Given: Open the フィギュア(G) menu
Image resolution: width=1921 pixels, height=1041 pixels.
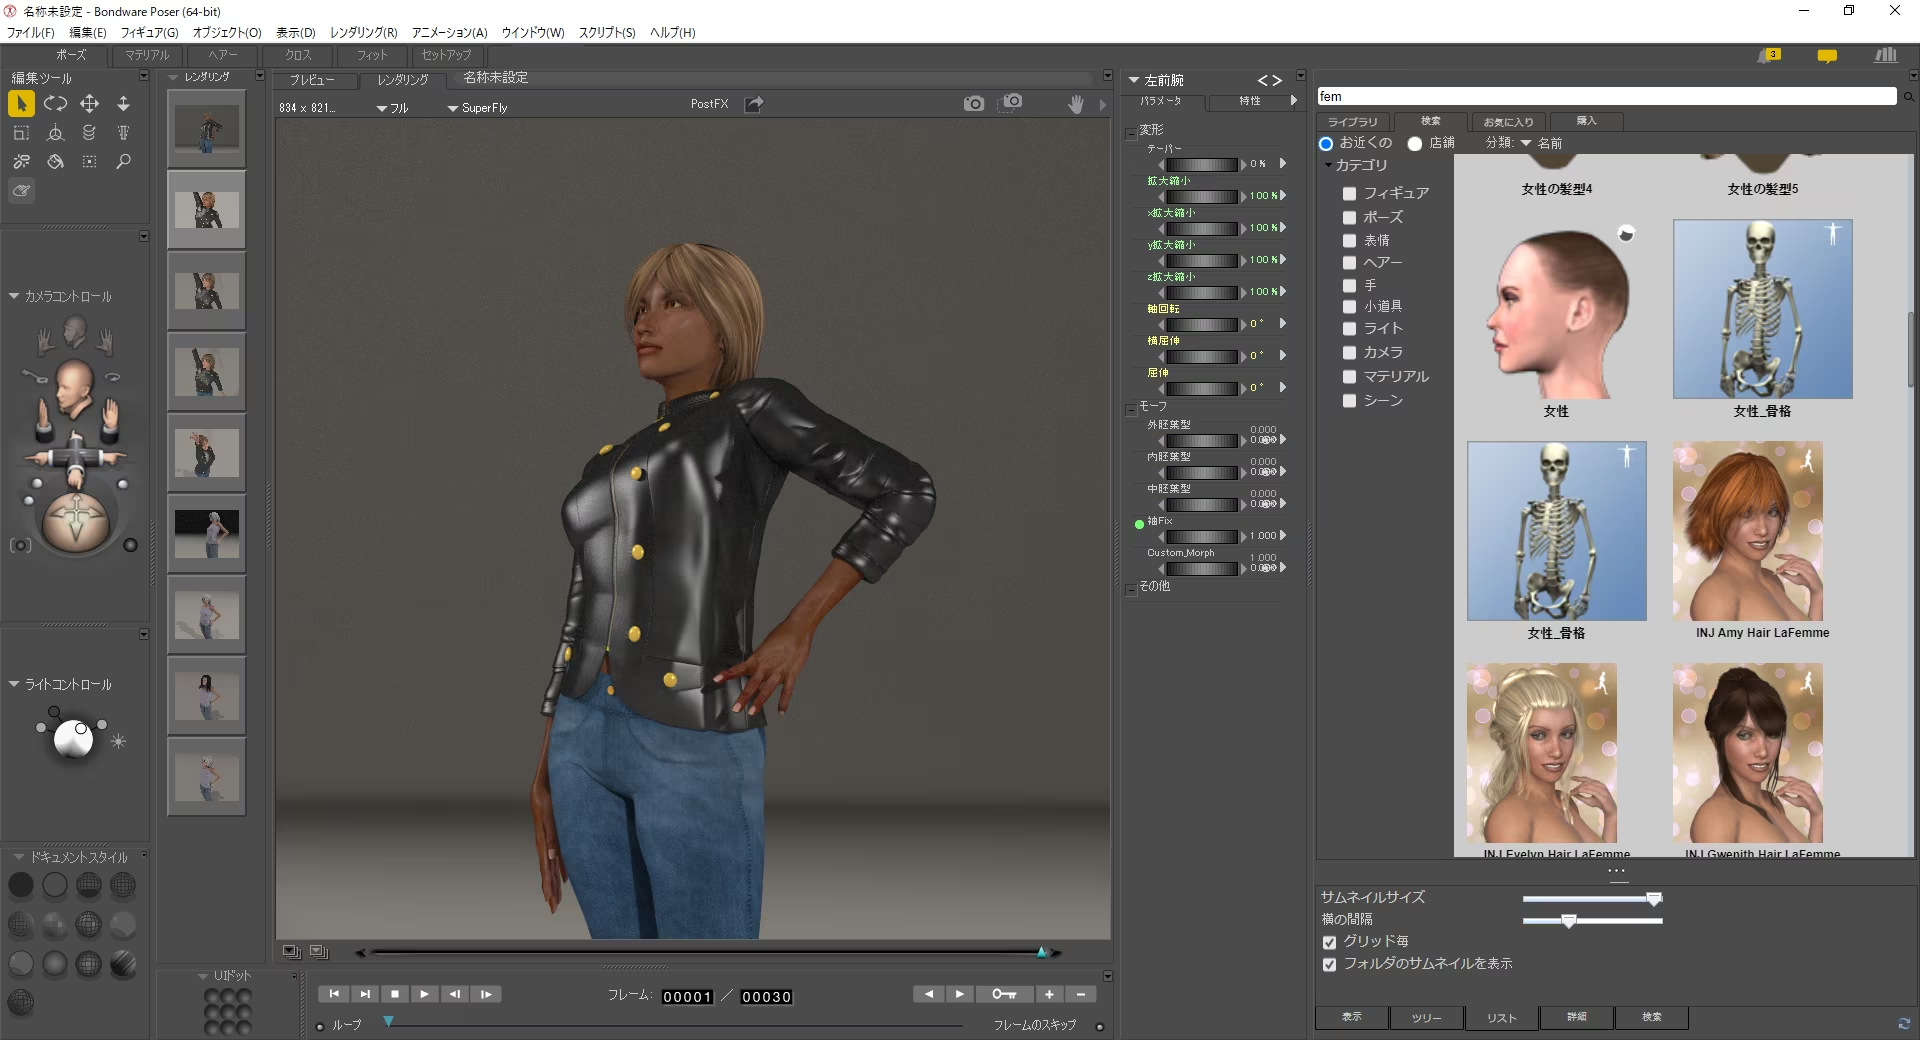Looking at the screenshot, I should tap(149, 33).
